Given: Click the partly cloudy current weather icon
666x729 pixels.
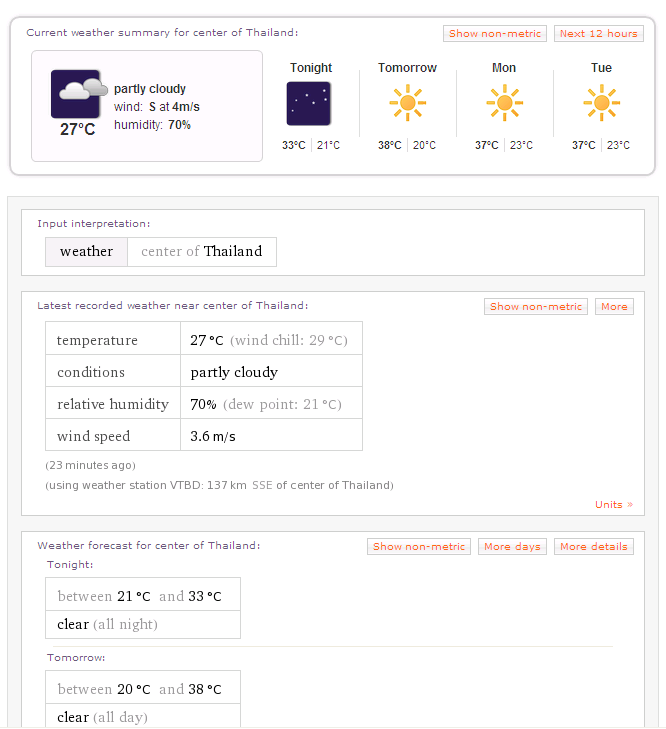Looking at the screenshot, I should (x=78, y=94).
